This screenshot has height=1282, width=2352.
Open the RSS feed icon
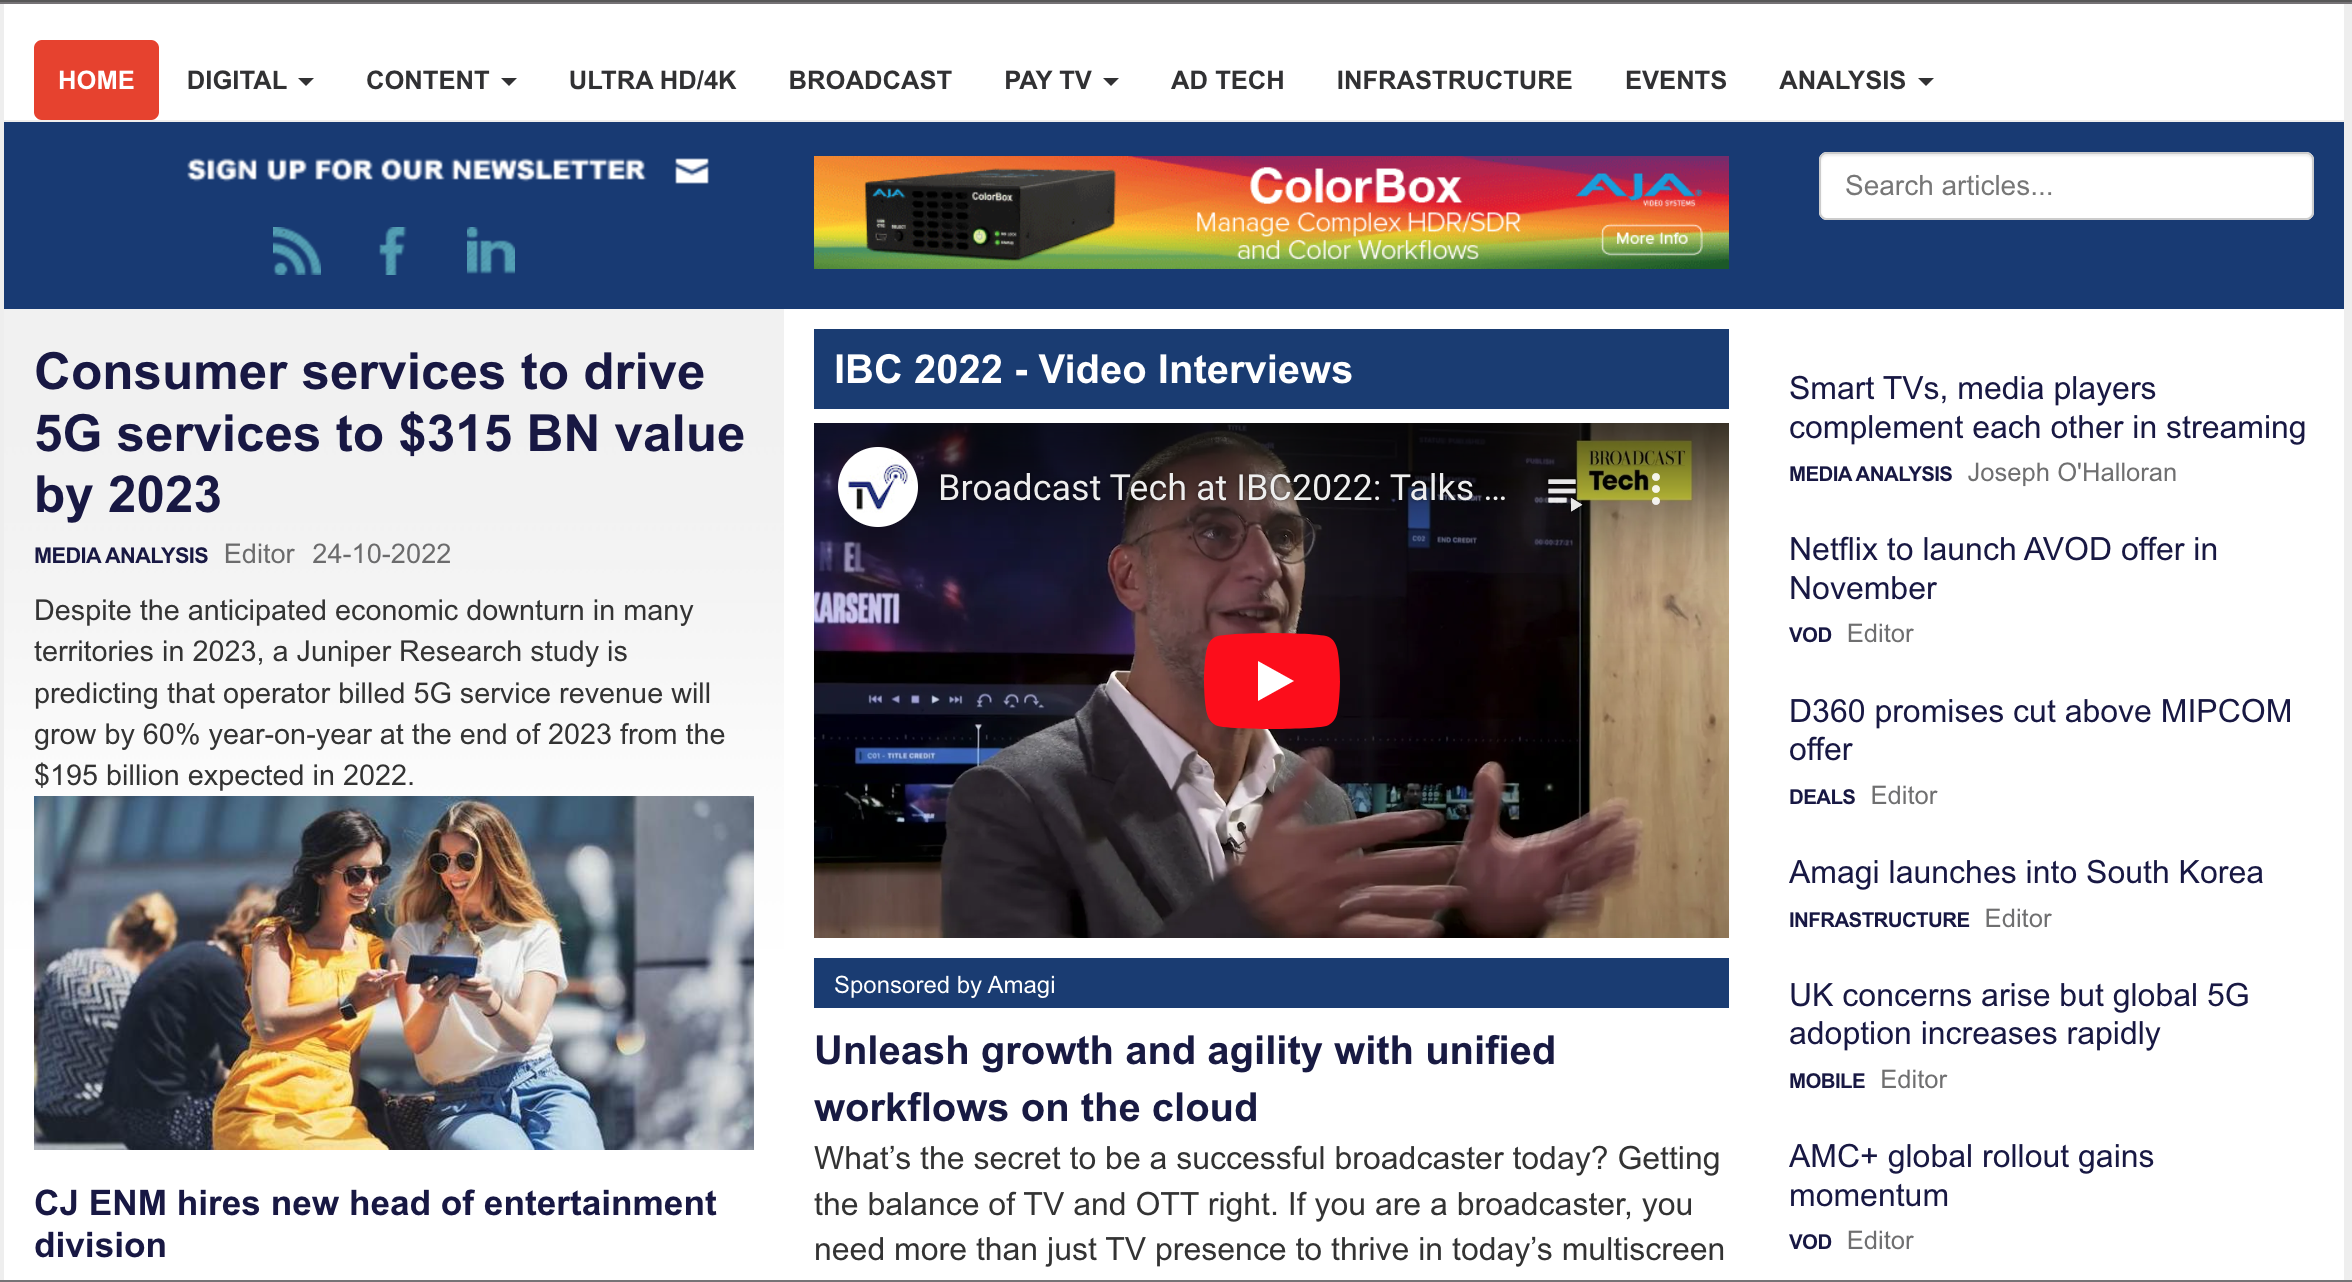(x=297, y=251)
